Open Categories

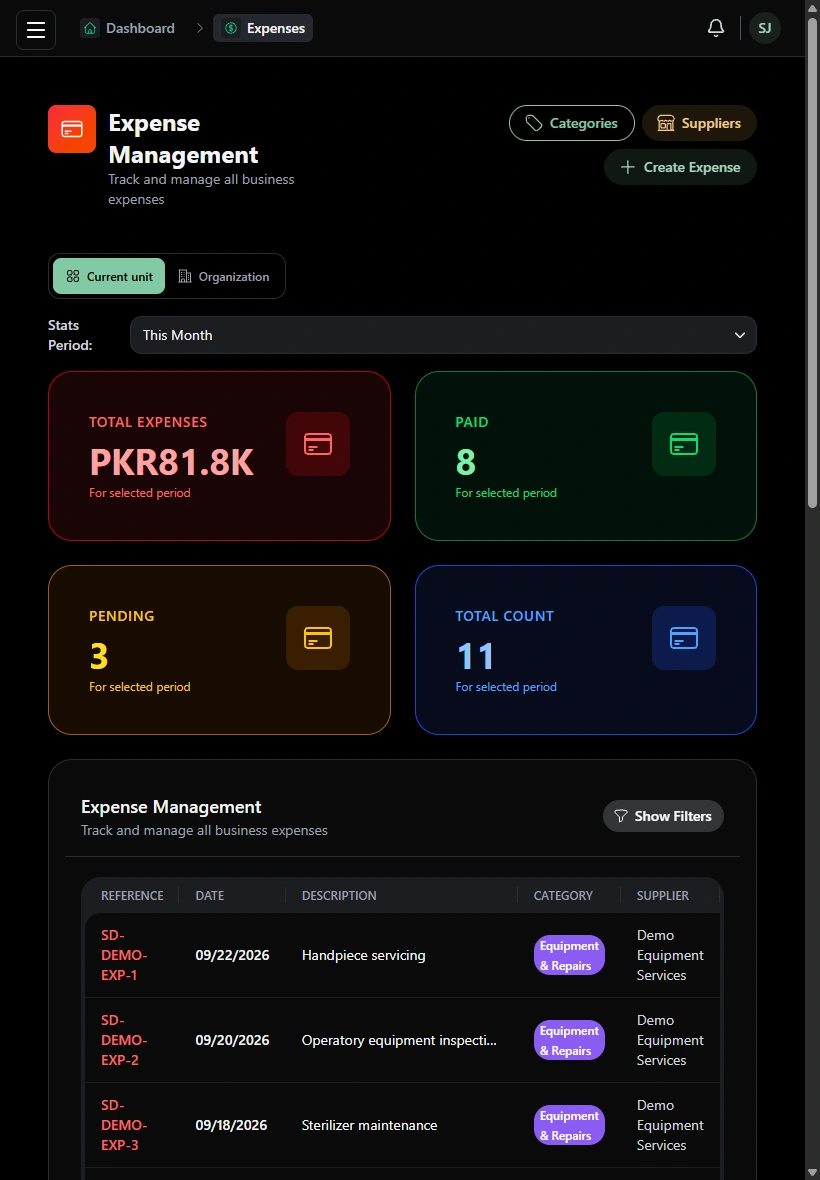coord(572,123)
